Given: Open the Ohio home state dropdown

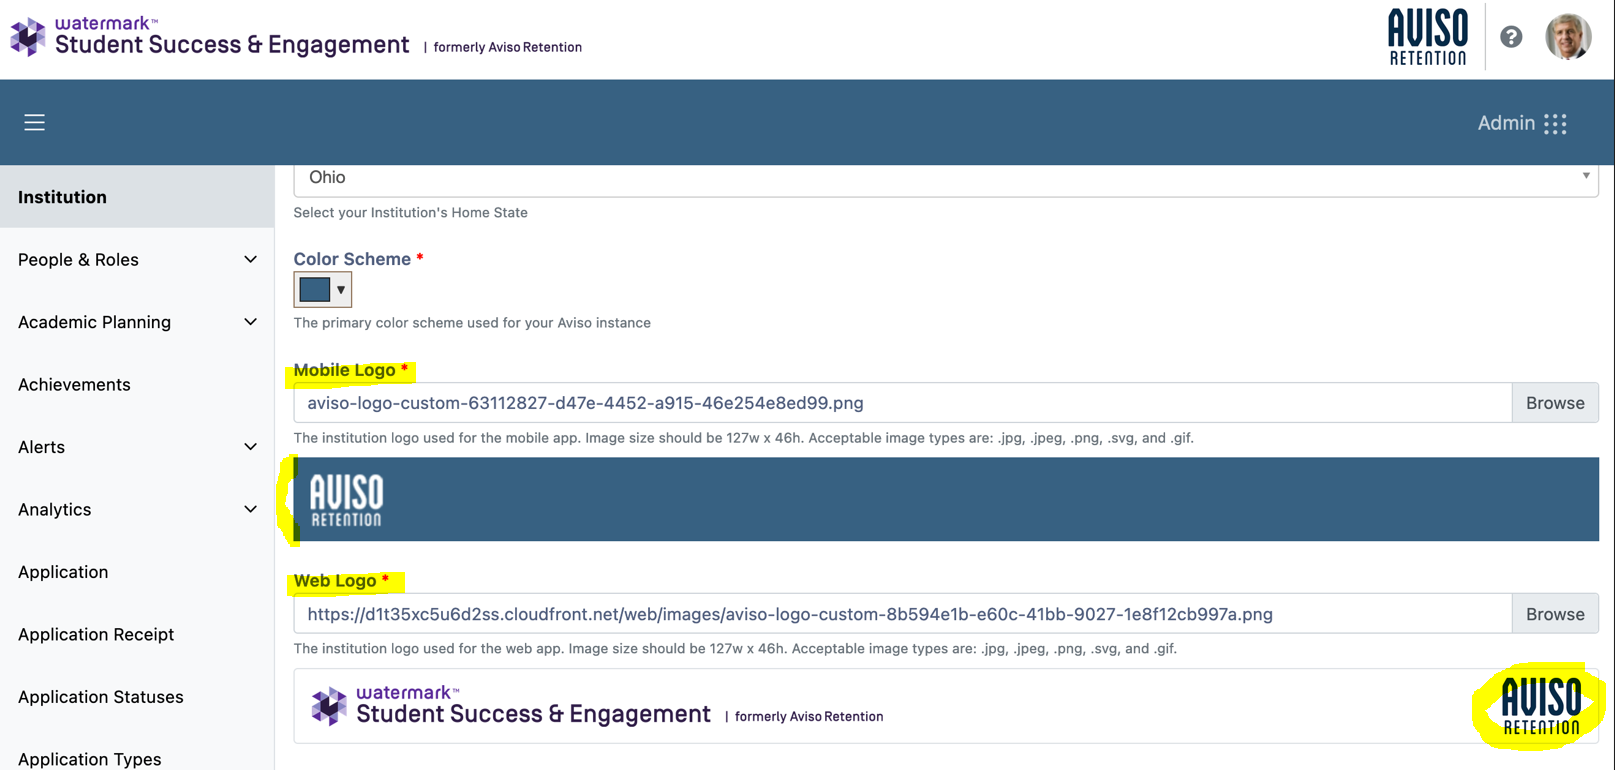Looking at the screenshot, I should click(x=946, y=179).
